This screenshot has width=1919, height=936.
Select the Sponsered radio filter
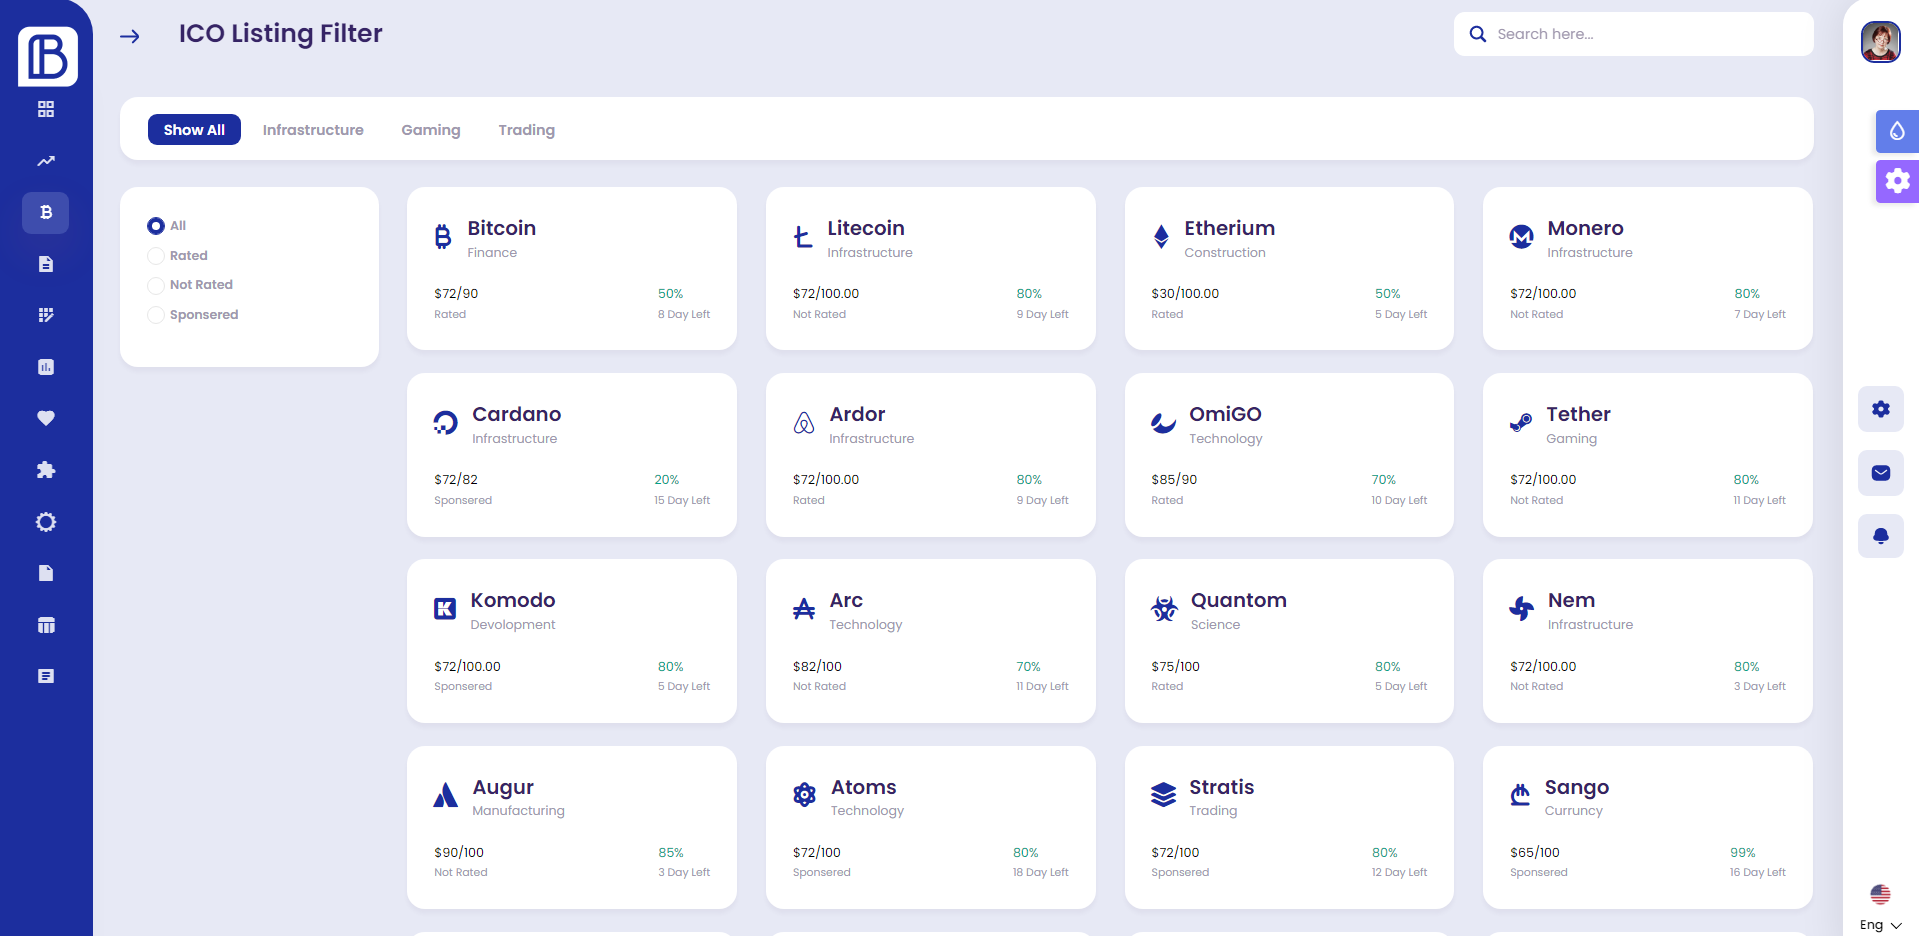point(156,315)
